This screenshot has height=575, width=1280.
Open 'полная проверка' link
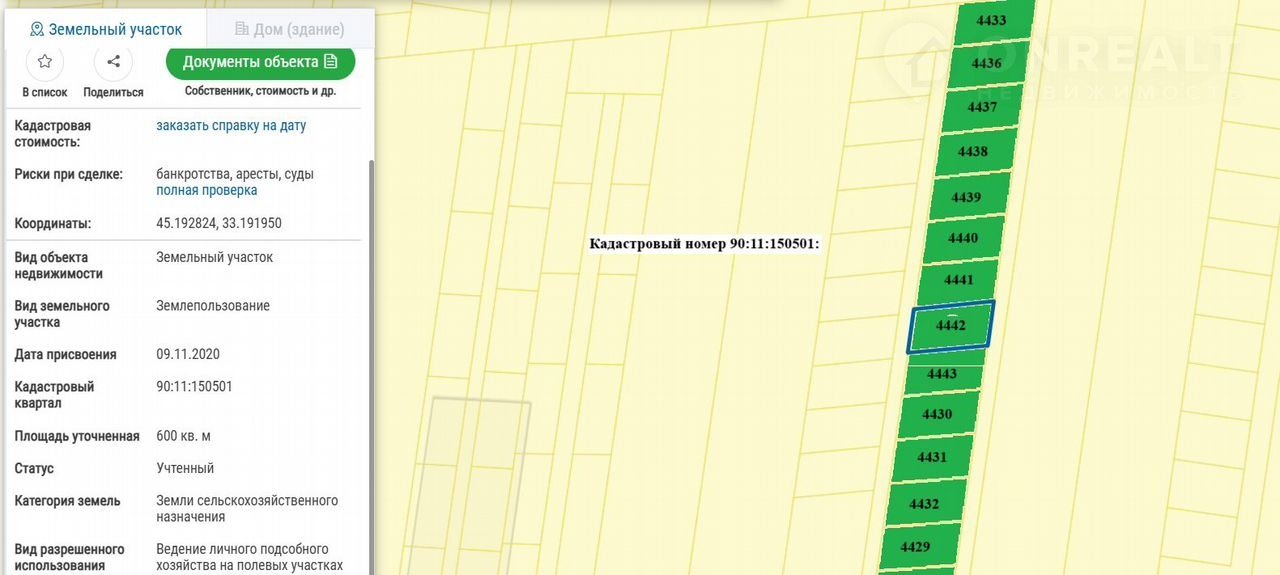206,190
